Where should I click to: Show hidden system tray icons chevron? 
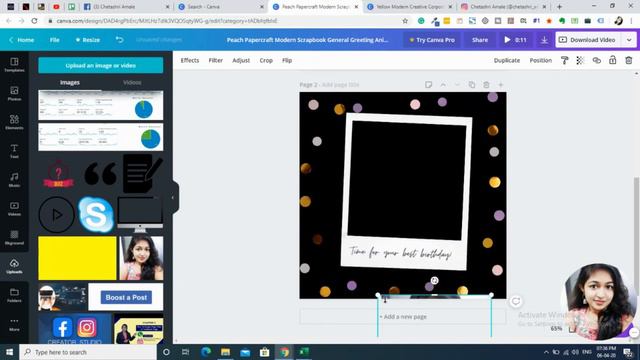(546, 352)
